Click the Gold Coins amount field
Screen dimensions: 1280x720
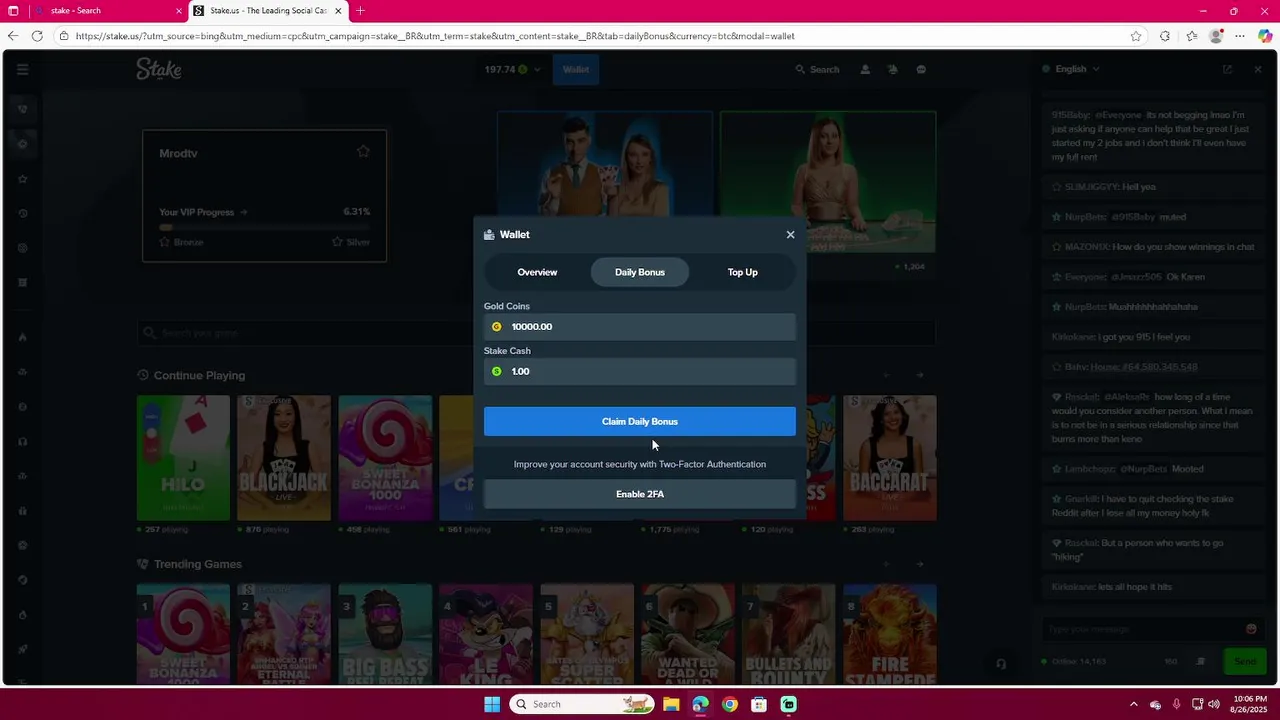640,326
